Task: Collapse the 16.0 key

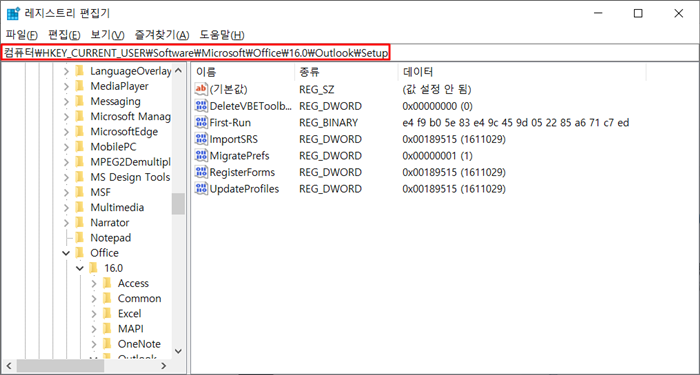Action: [80, 268]
